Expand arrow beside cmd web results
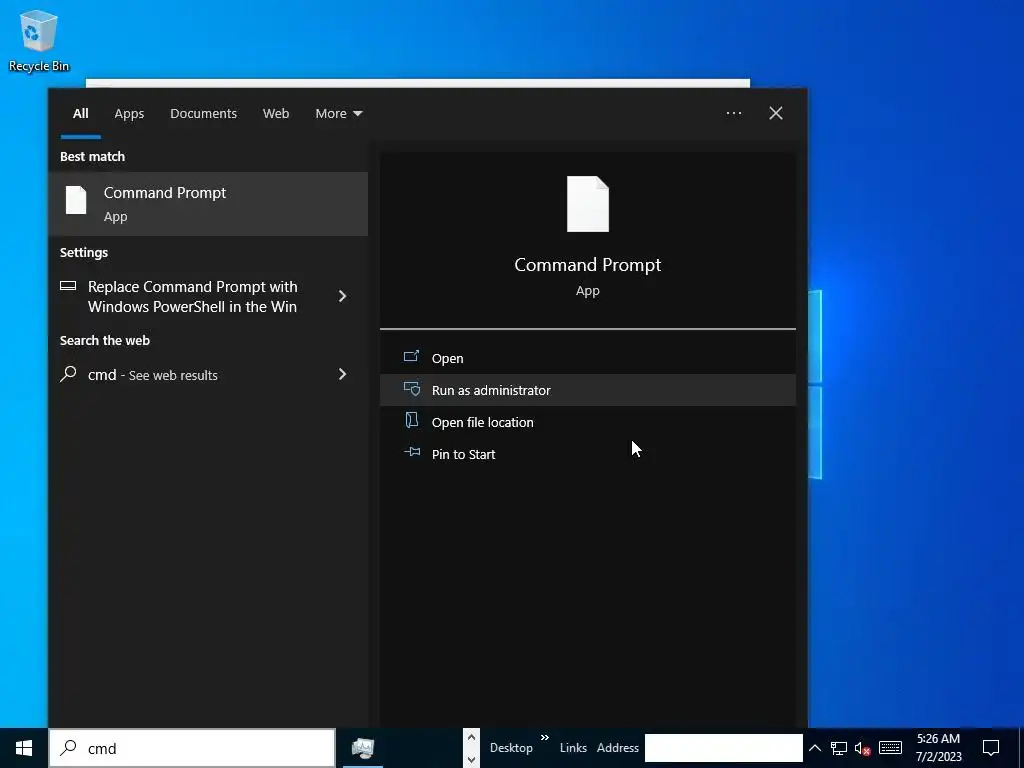The image size is (1024, 768). [342, 374]
